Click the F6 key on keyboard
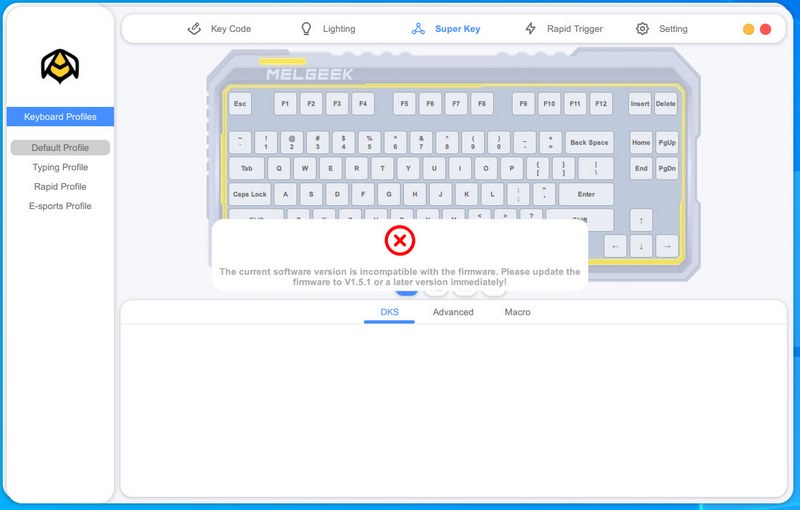 430,104
